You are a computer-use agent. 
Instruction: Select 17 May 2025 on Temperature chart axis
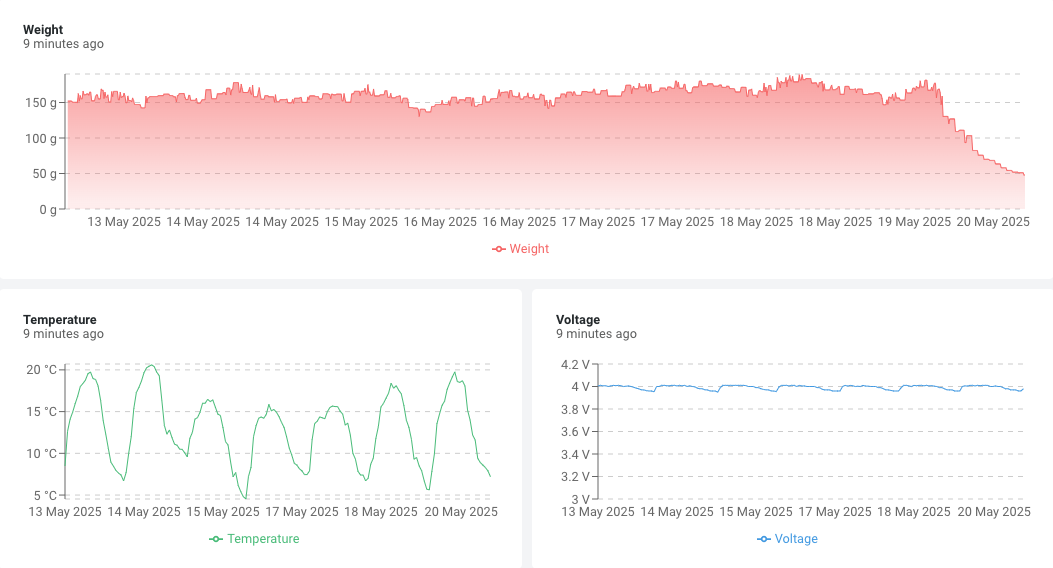click(x=302, y=512)
